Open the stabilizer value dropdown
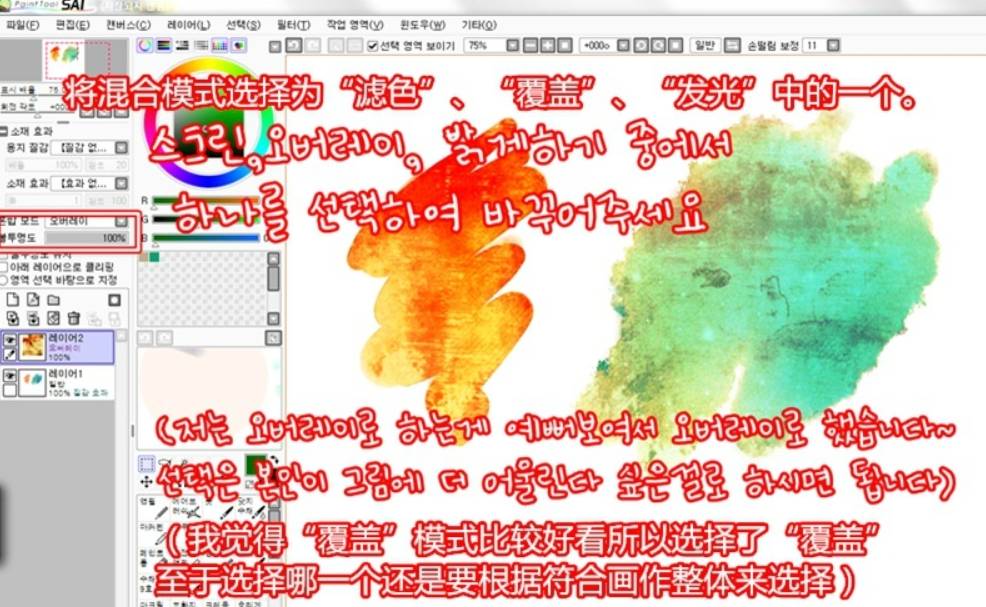This screenshot has height=607, width=986. (834, 46)
